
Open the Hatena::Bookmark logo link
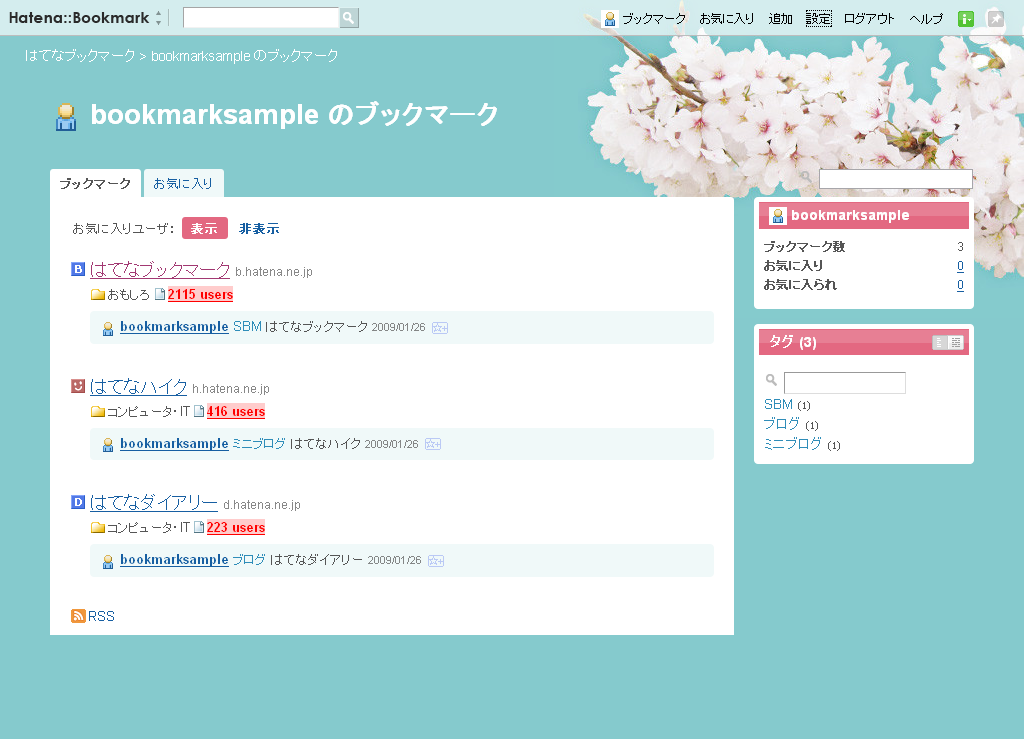(x=79, y=18)
